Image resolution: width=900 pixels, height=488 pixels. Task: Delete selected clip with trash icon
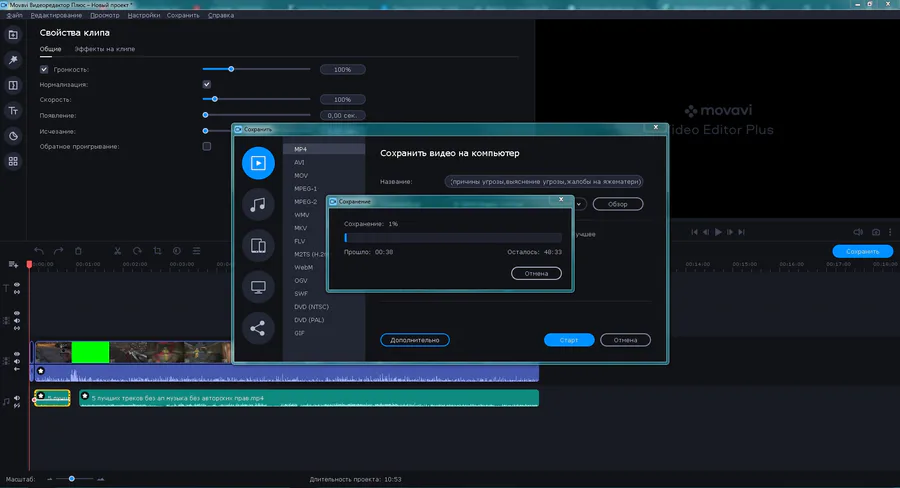[x=79, y=251]
